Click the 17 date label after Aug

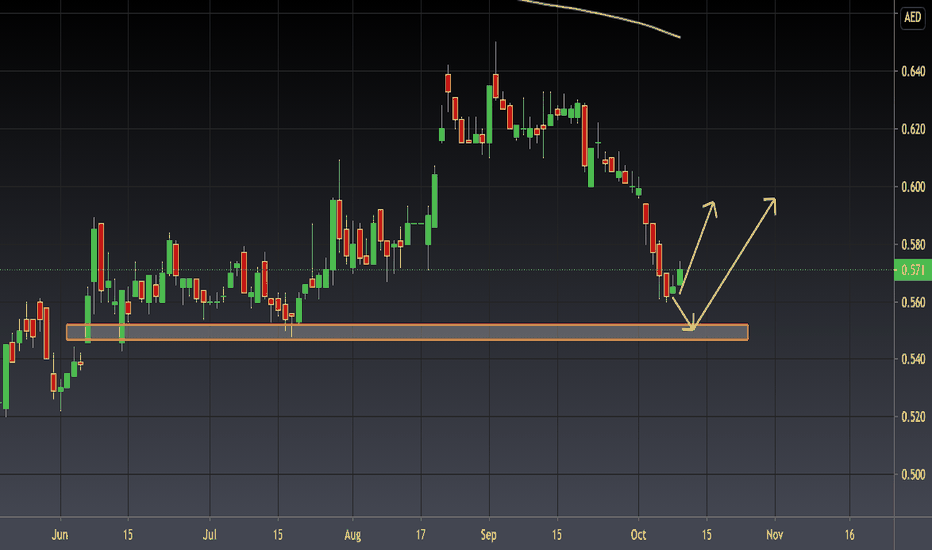coord(421,535)
